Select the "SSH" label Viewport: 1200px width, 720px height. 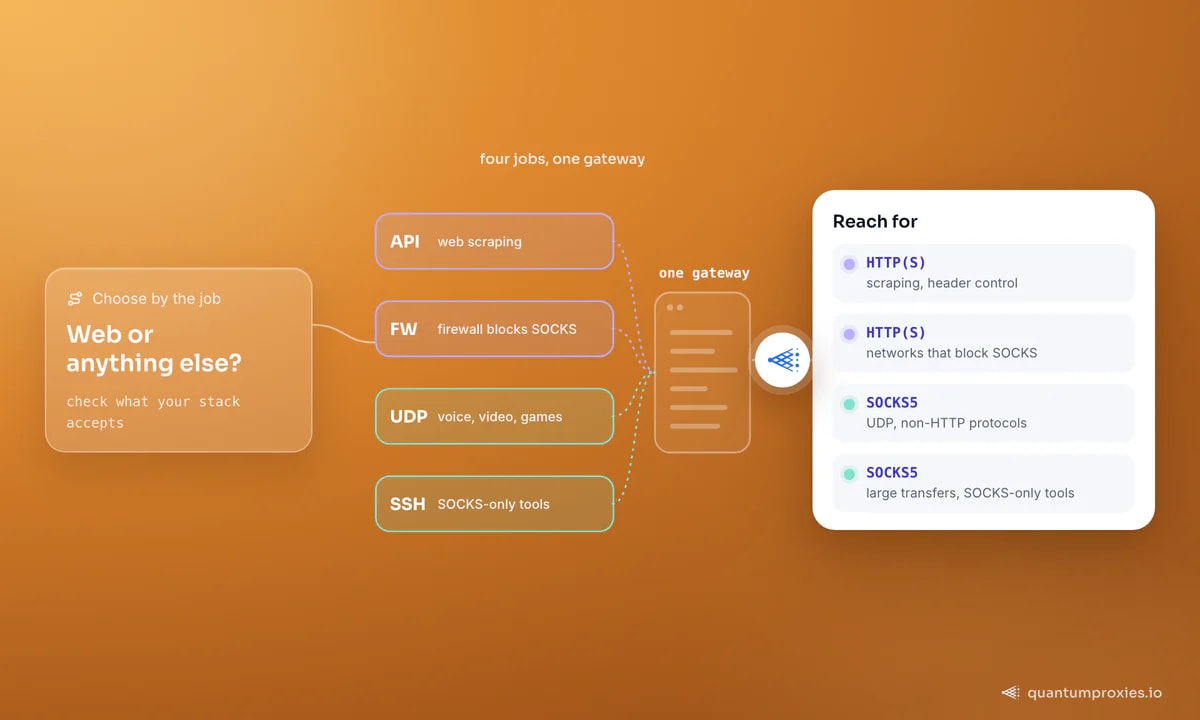[x=408, y=504]
